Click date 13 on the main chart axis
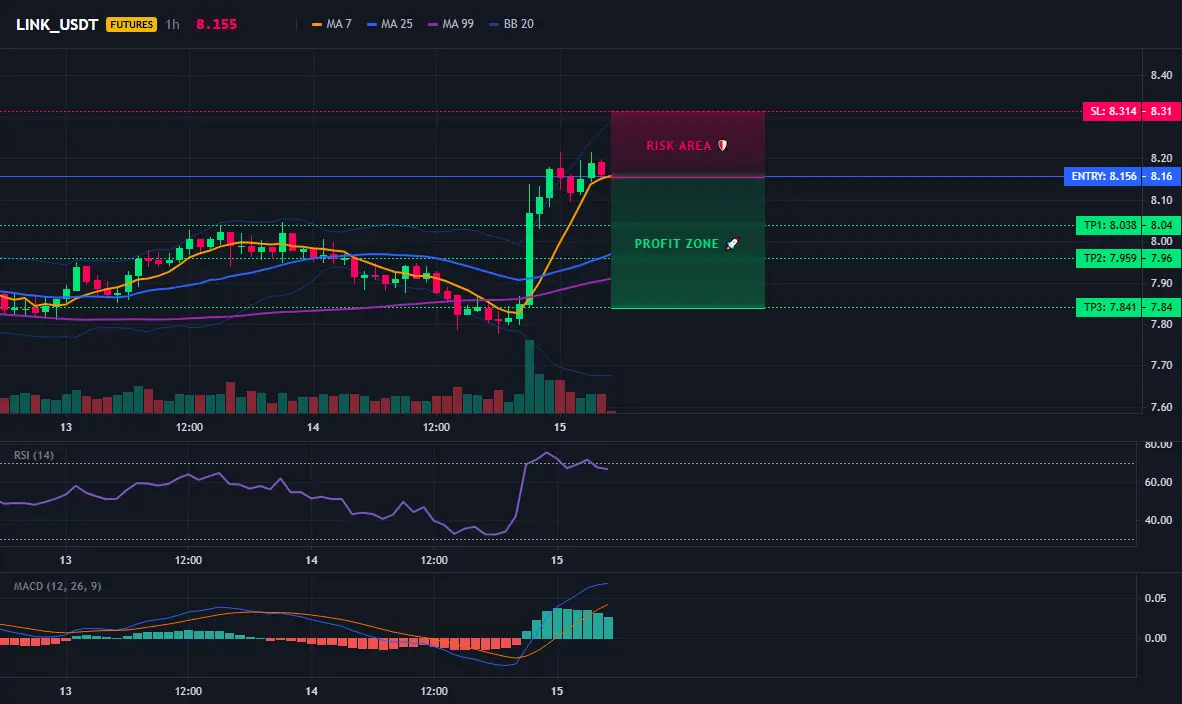The image size is (1182, 704). coord(66,427)
